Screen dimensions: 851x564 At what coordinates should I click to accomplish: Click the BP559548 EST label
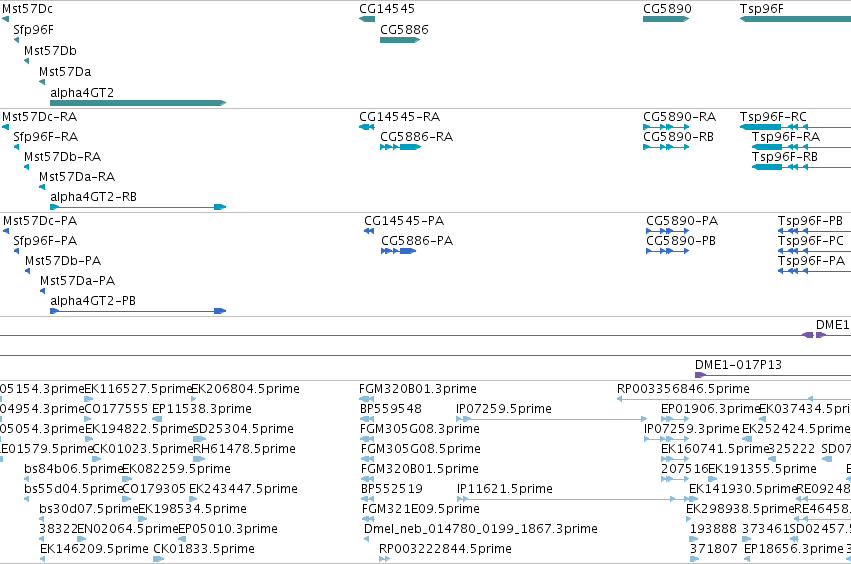391,409
